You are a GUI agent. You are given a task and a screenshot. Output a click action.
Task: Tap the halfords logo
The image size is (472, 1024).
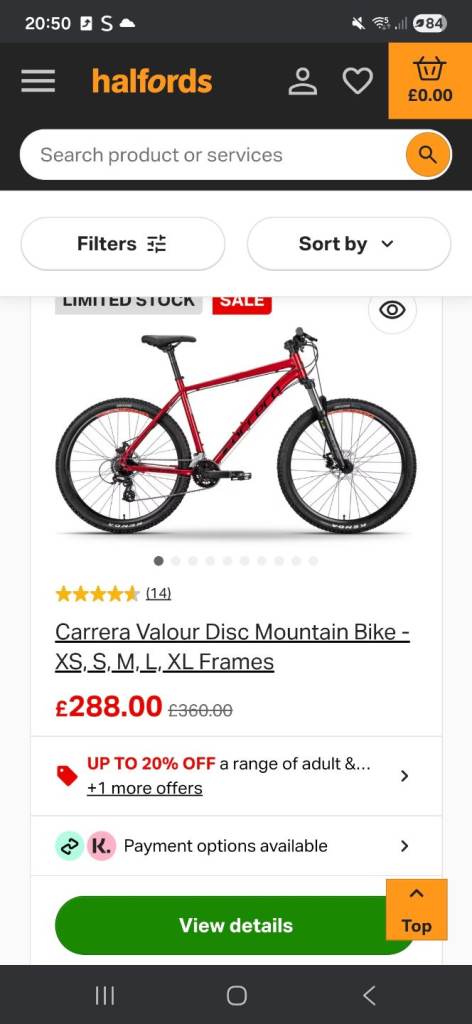click(152, 81)
